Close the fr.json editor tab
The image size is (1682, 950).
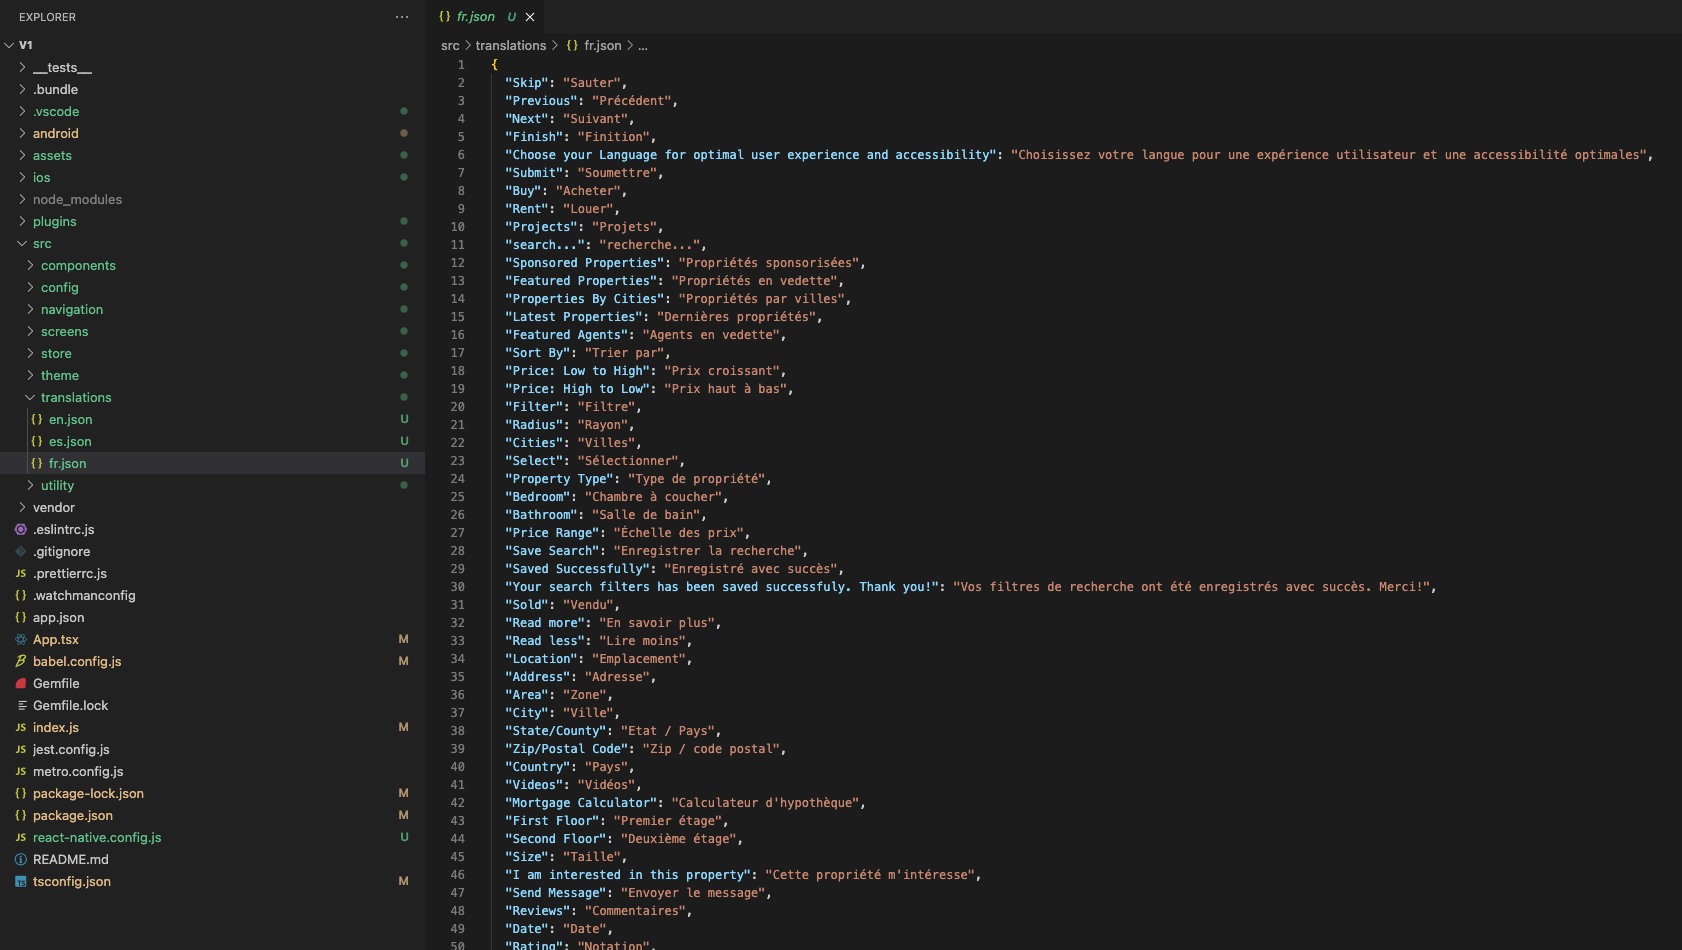point(530,17)
